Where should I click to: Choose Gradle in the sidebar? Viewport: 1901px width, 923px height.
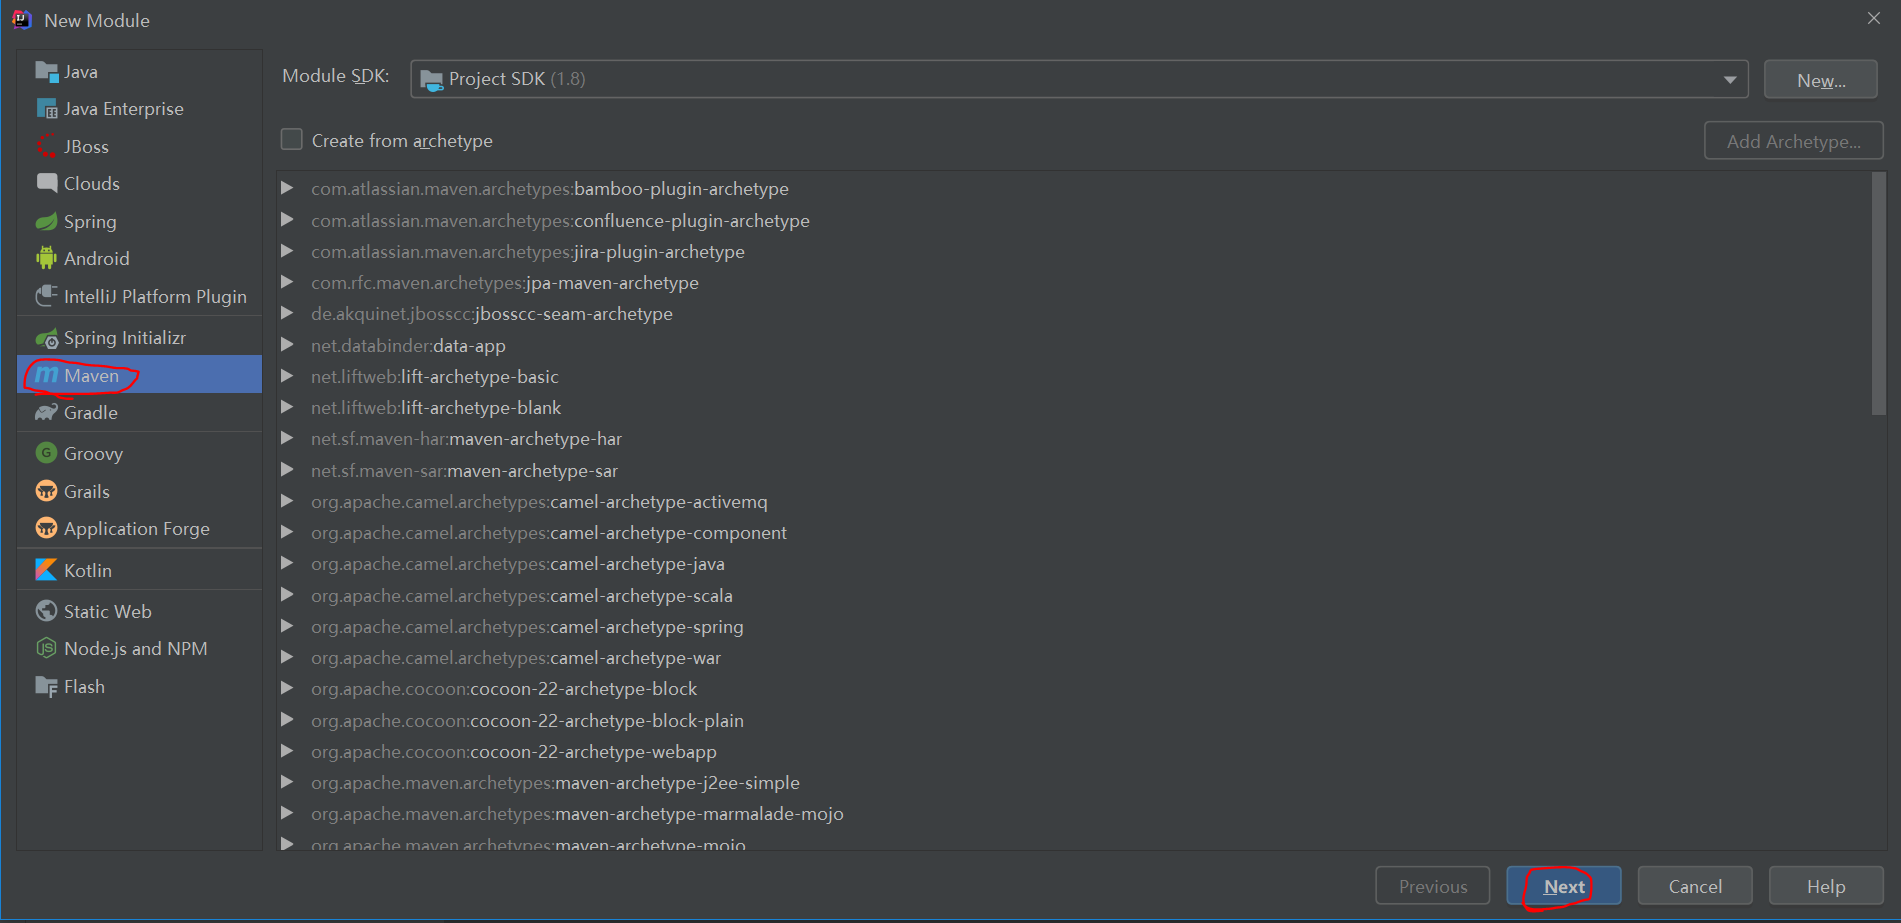[140, 412]
